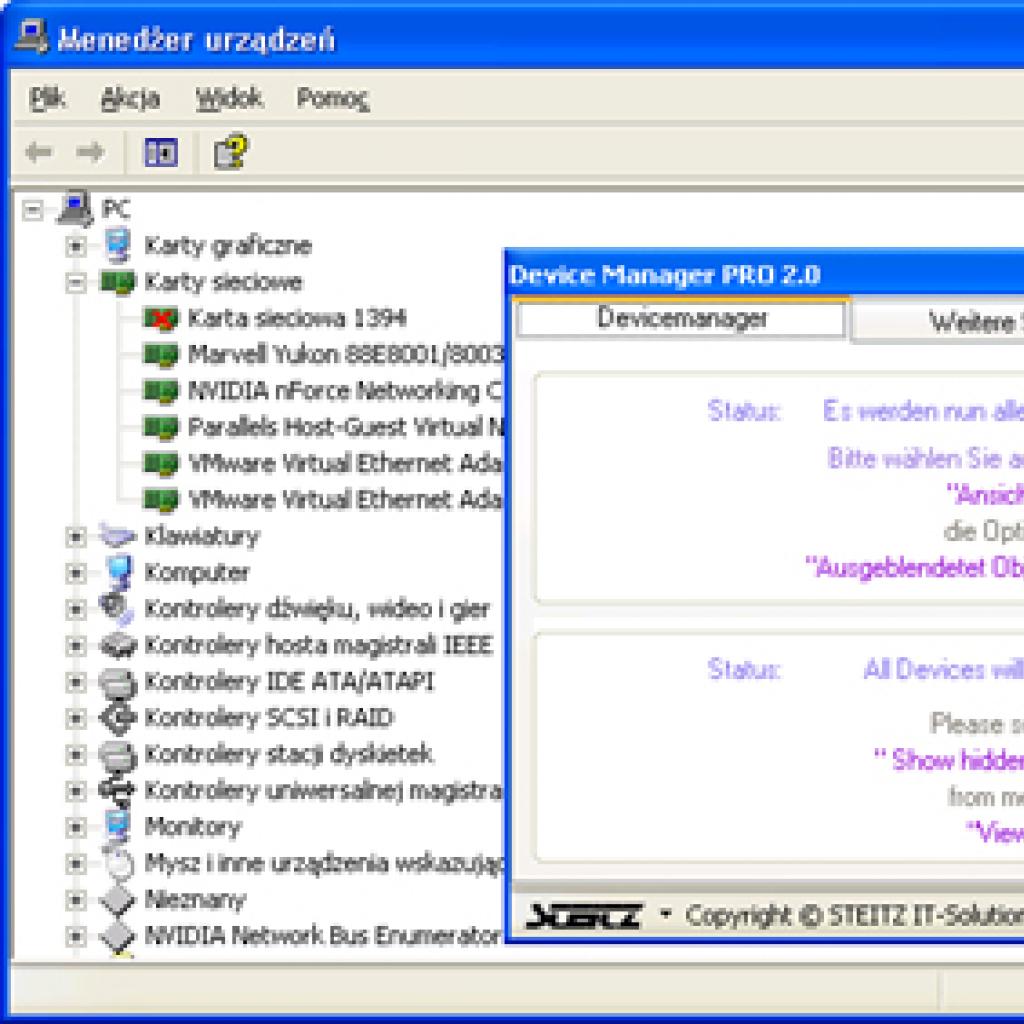The image size is (1024, 1024).
Task: Click the Kontrolery IDE ATA/ATAPI icon
Action: 118,682
